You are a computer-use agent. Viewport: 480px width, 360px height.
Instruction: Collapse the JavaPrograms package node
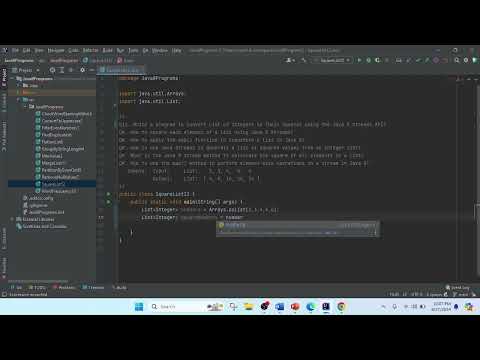point(25,107)
